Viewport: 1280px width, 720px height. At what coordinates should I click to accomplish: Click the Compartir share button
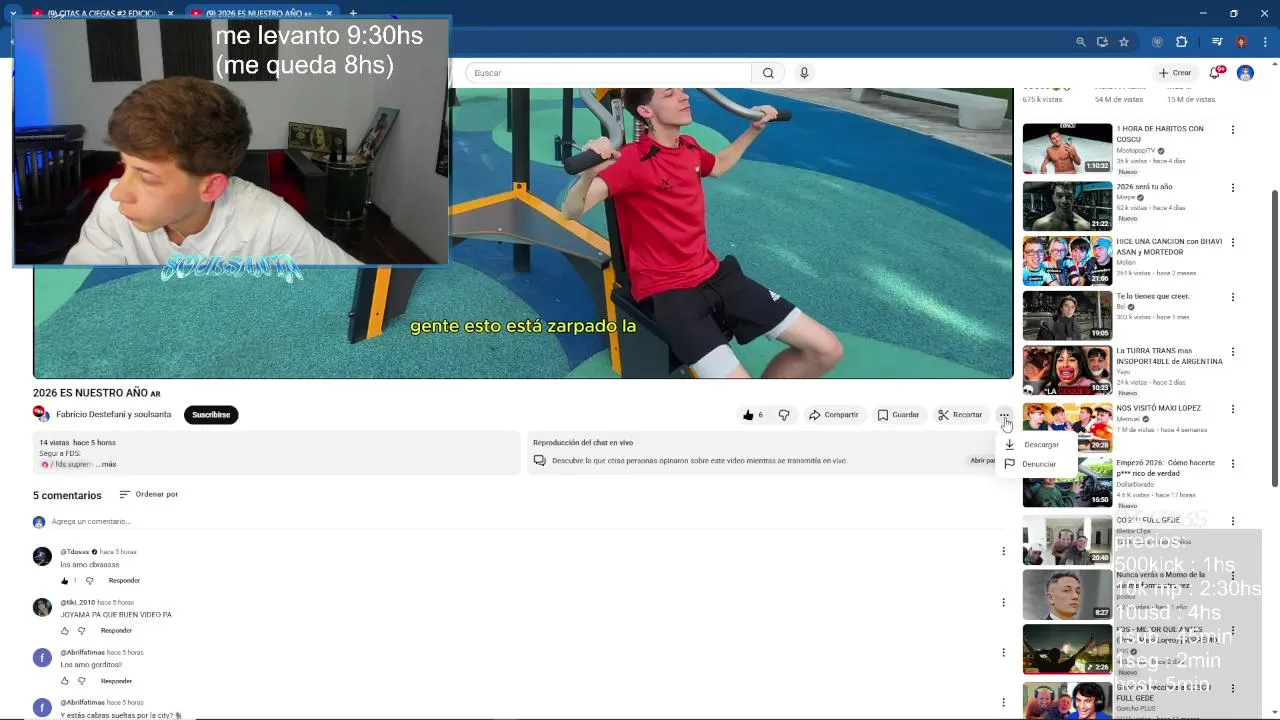pos(834,415)
